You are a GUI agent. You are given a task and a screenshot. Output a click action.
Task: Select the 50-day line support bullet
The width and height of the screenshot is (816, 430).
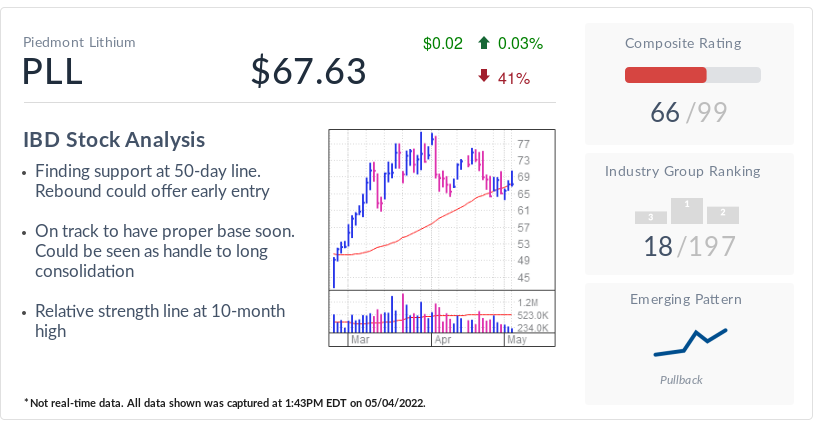152,180
